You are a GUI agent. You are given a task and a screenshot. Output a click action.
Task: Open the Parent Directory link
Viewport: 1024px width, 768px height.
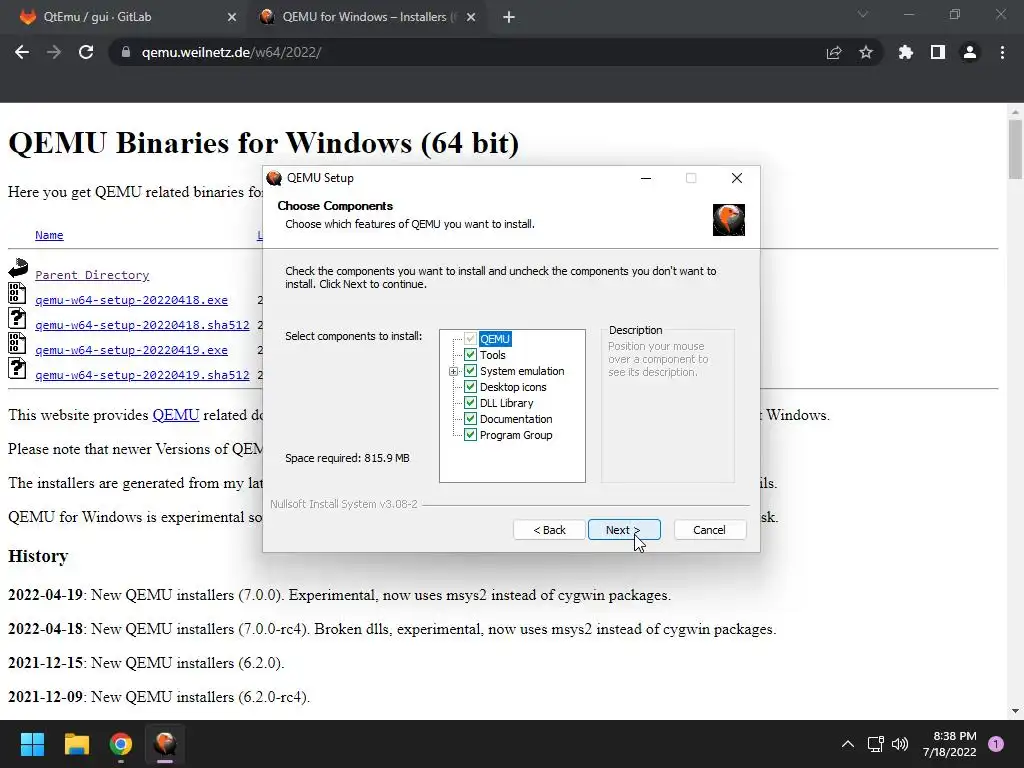tap(92, 275)
